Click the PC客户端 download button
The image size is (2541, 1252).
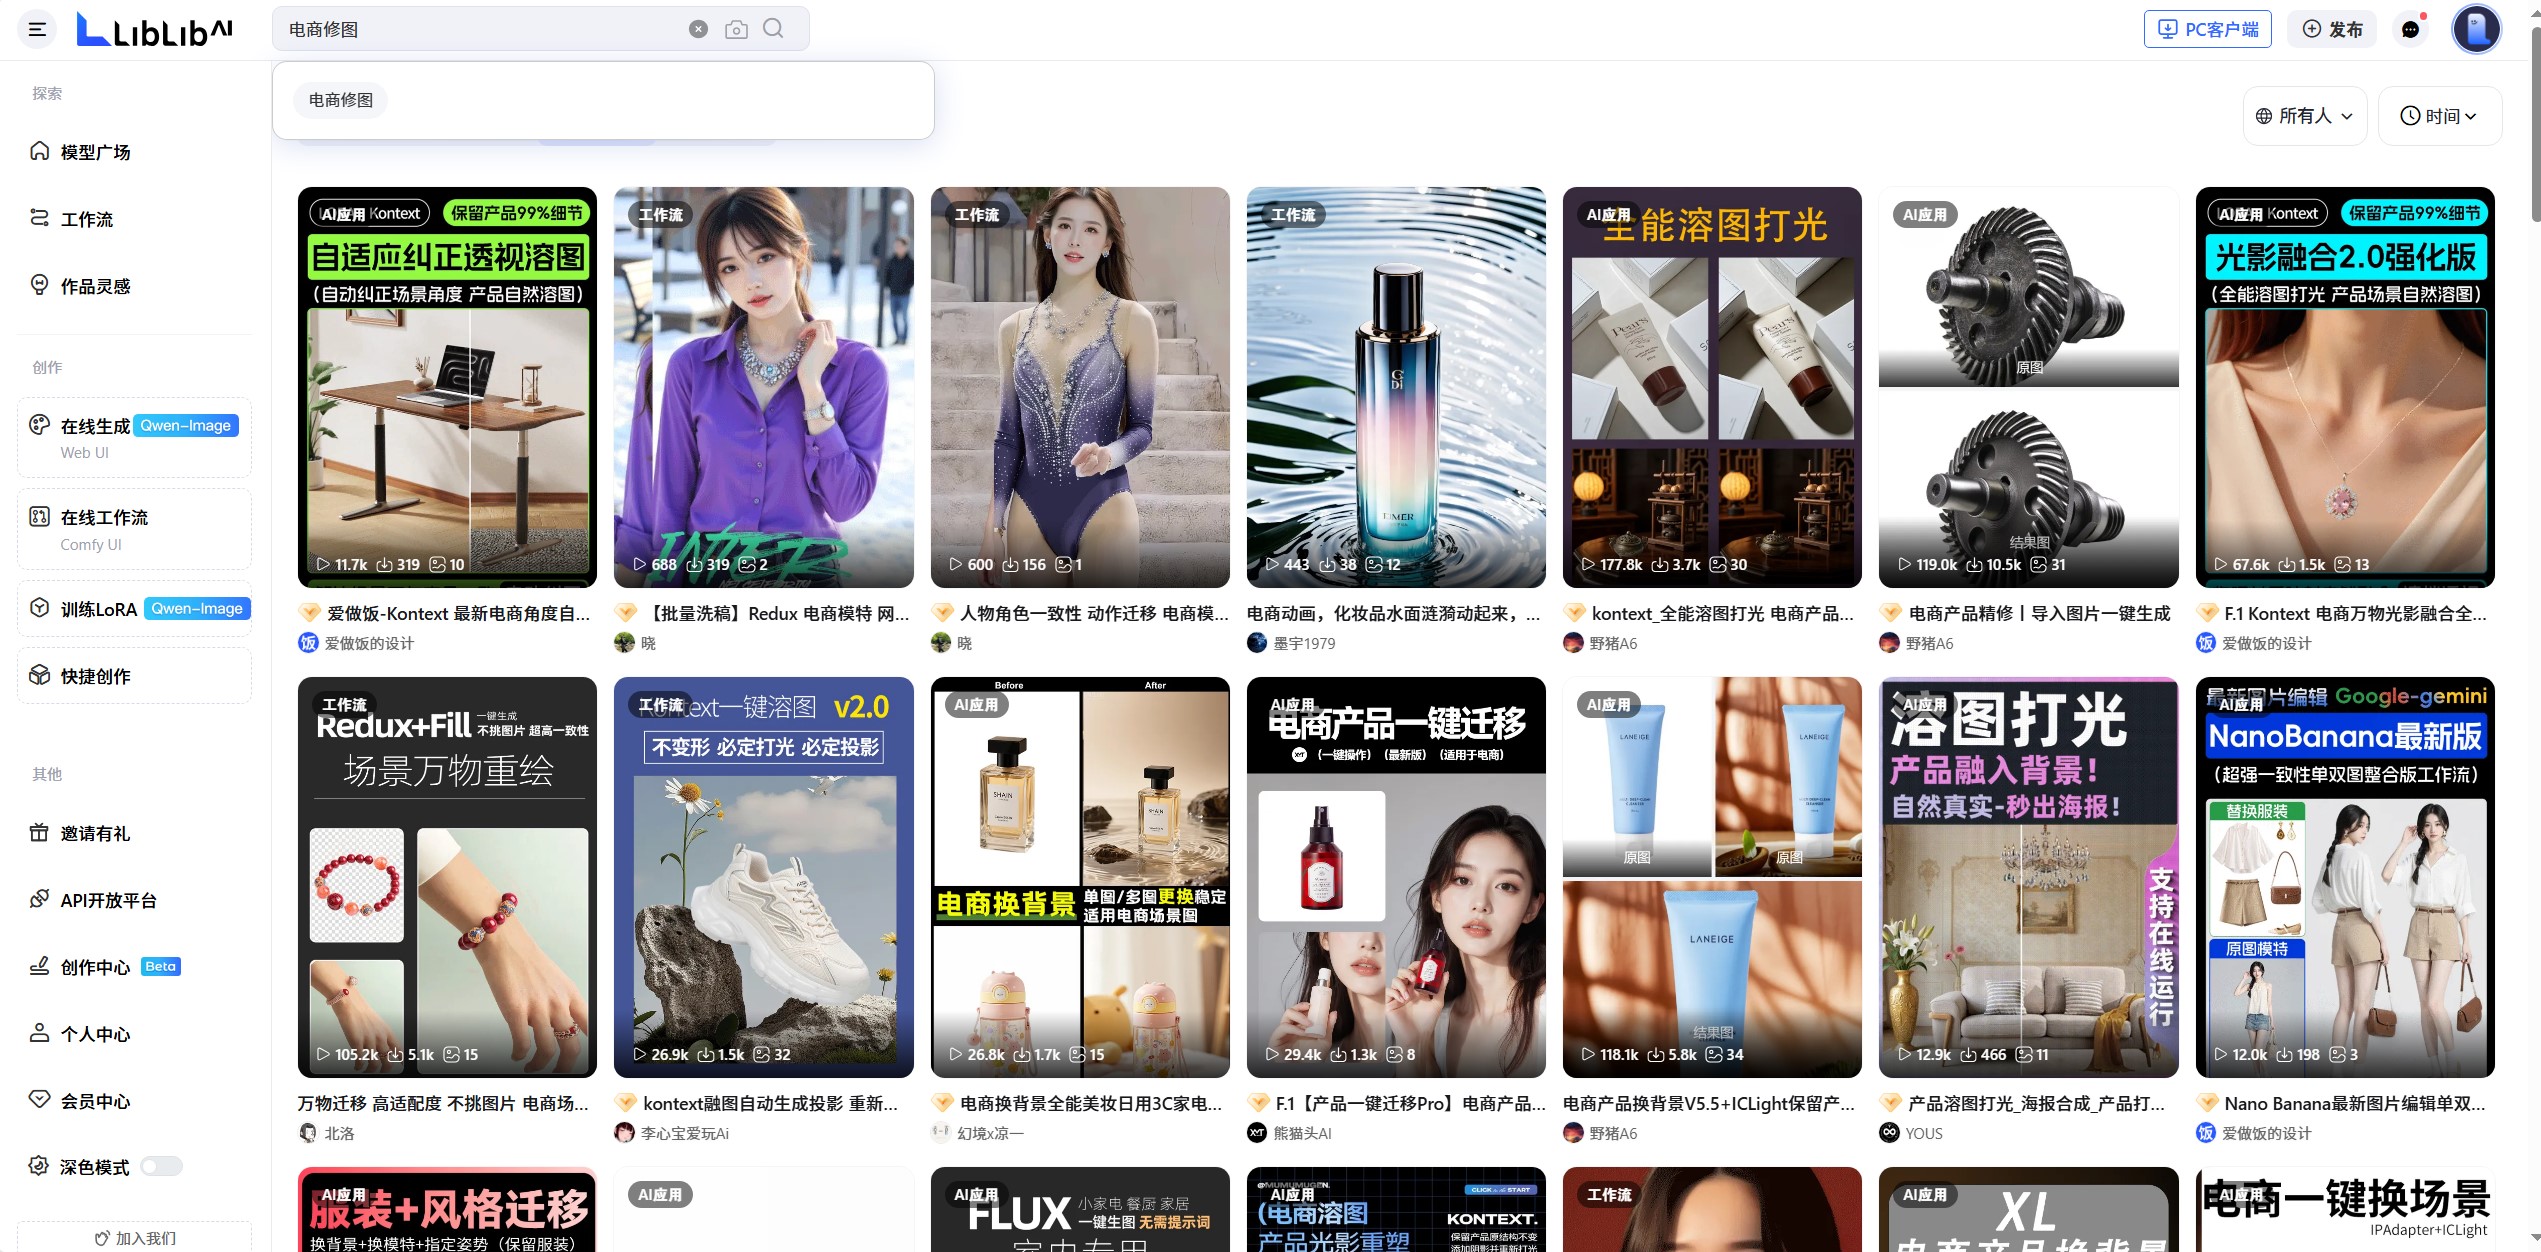point(2207,29)
